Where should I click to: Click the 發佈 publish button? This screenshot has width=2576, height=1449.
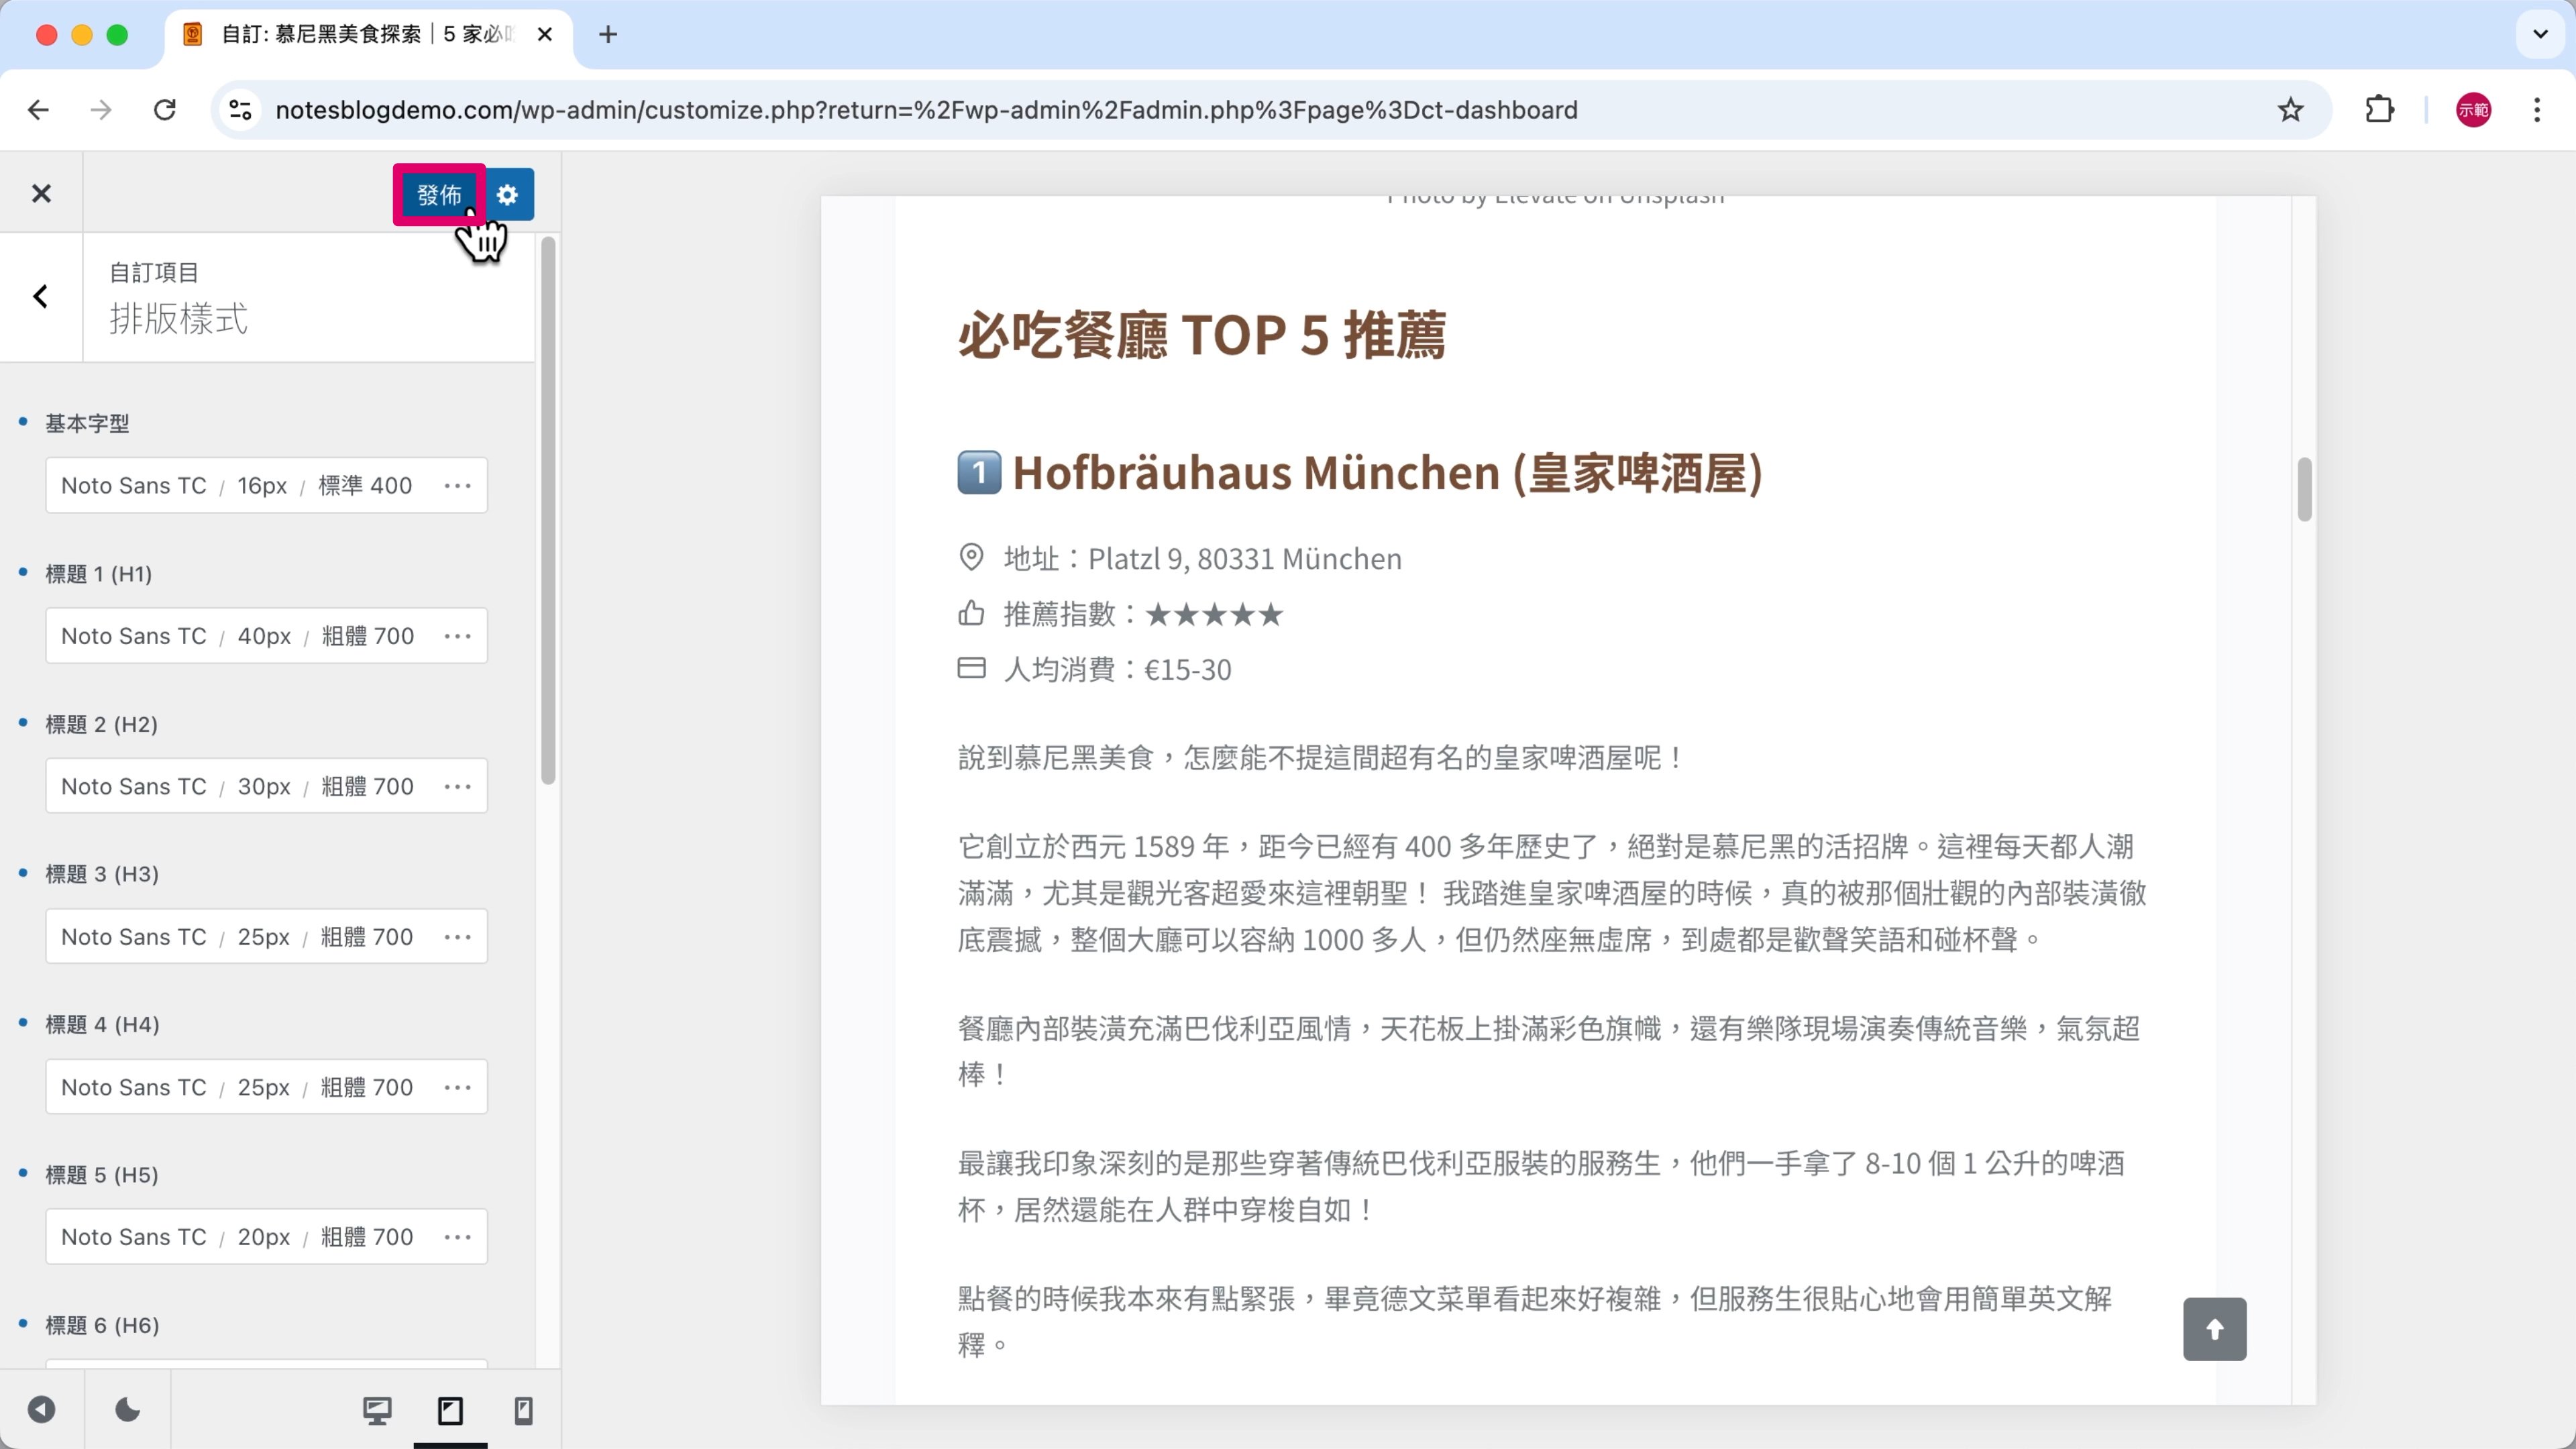click(x=438, y=194)
